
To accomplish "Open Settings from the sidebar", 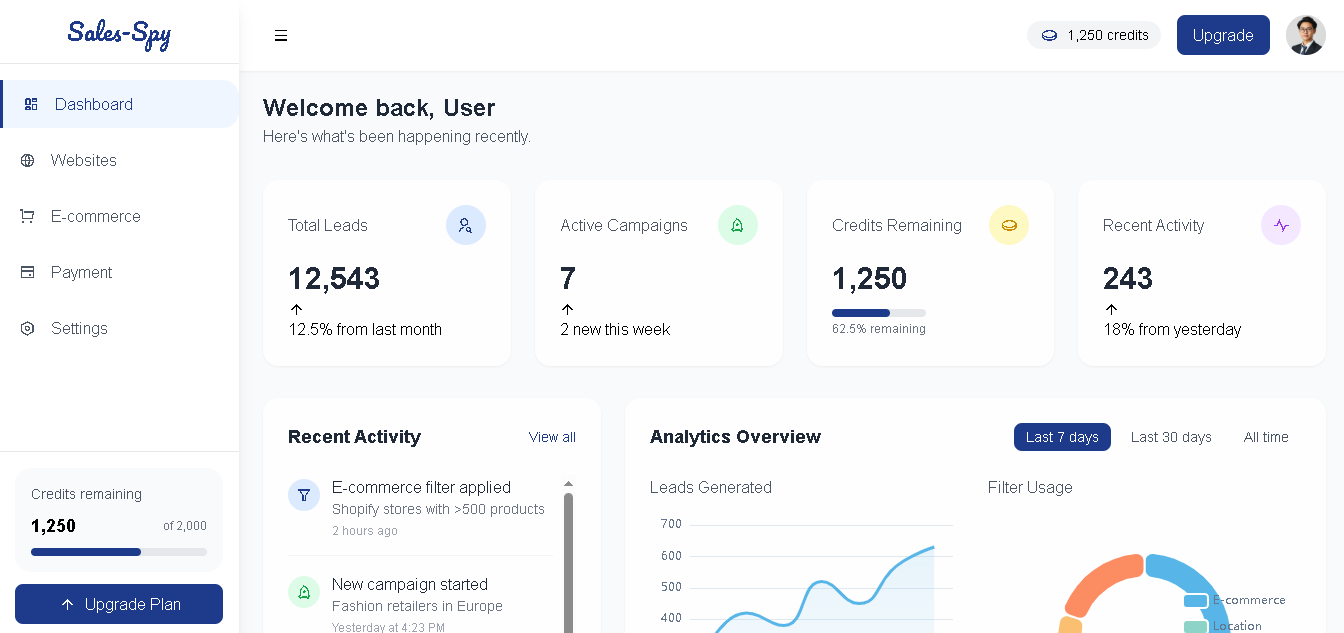I will click(78, 328).
